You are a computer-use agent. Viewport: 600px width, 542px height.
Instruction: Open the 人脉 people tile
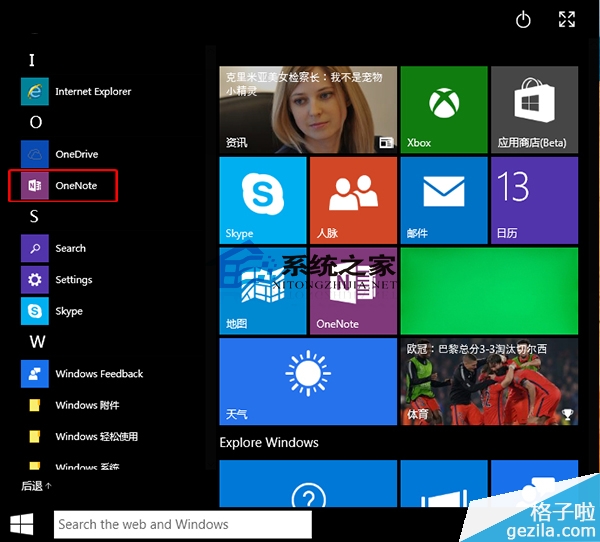(354, 201)
